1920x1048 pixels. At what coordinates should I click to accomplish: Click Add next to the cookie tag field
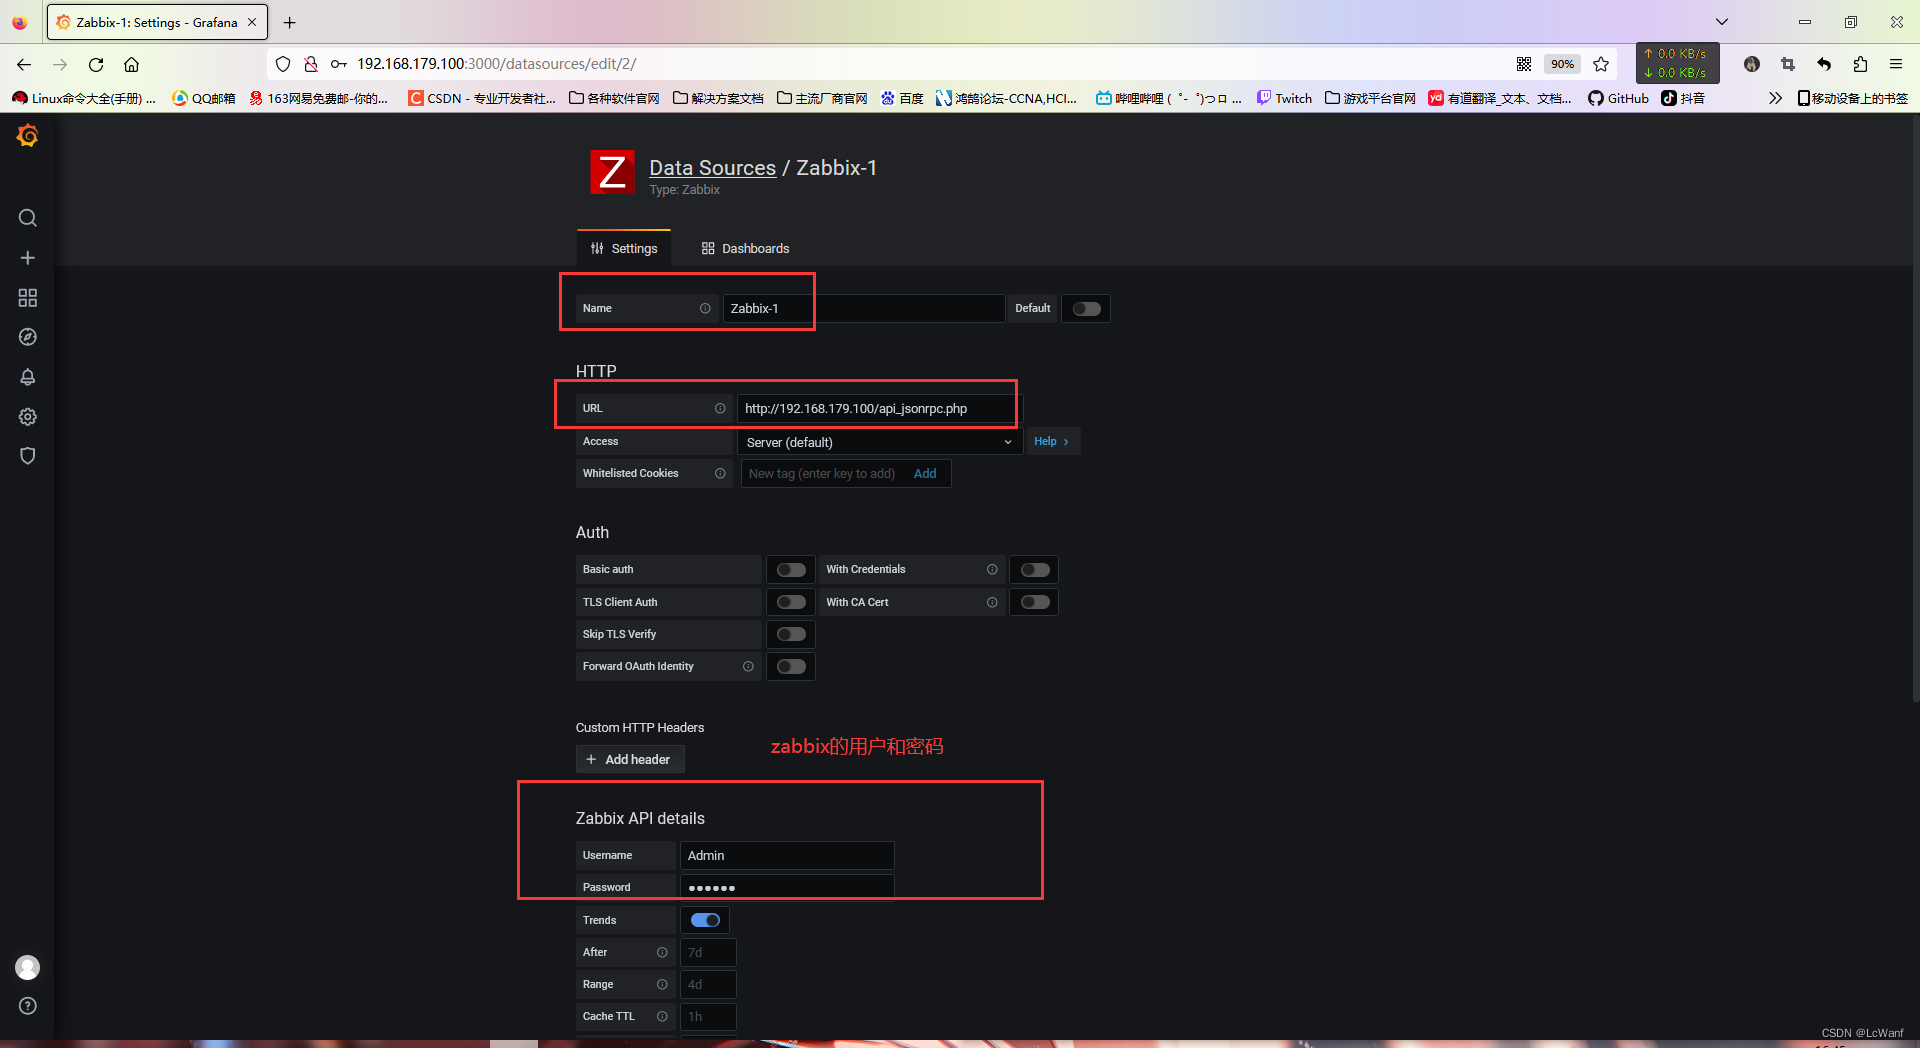pos(925,474)
